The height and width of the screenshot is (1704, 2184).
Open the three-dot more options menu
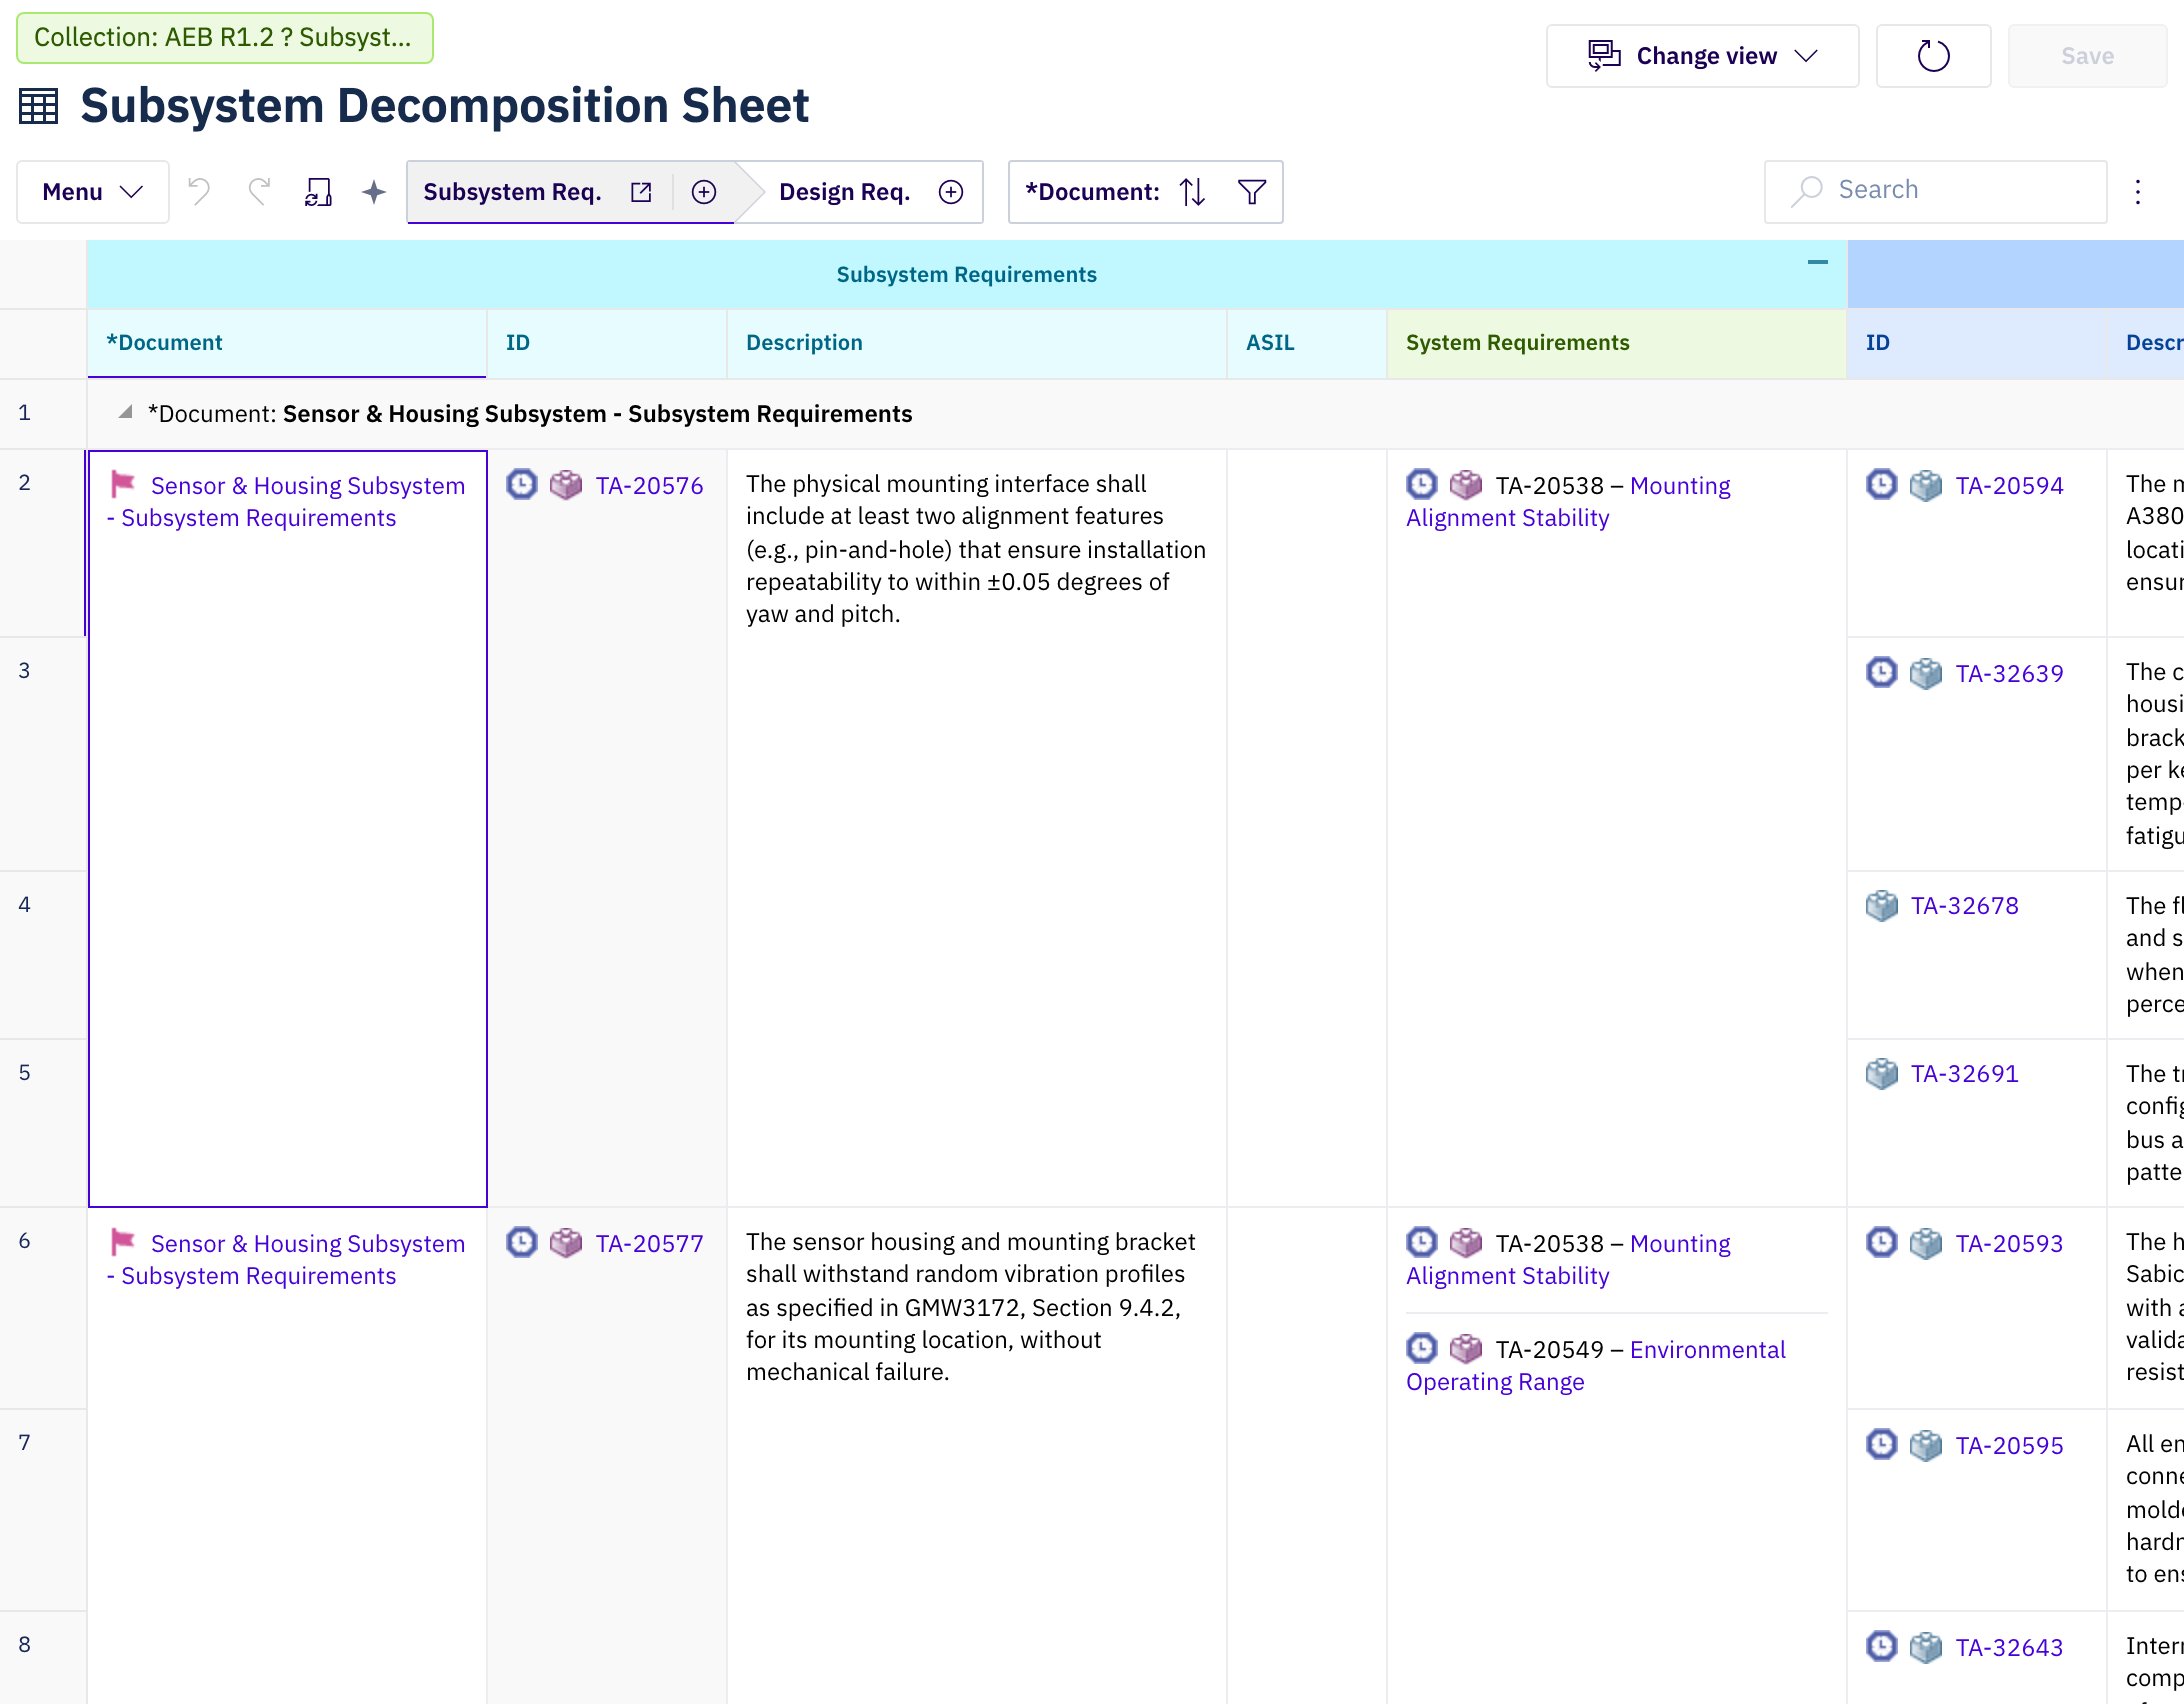click(2138, 192)
